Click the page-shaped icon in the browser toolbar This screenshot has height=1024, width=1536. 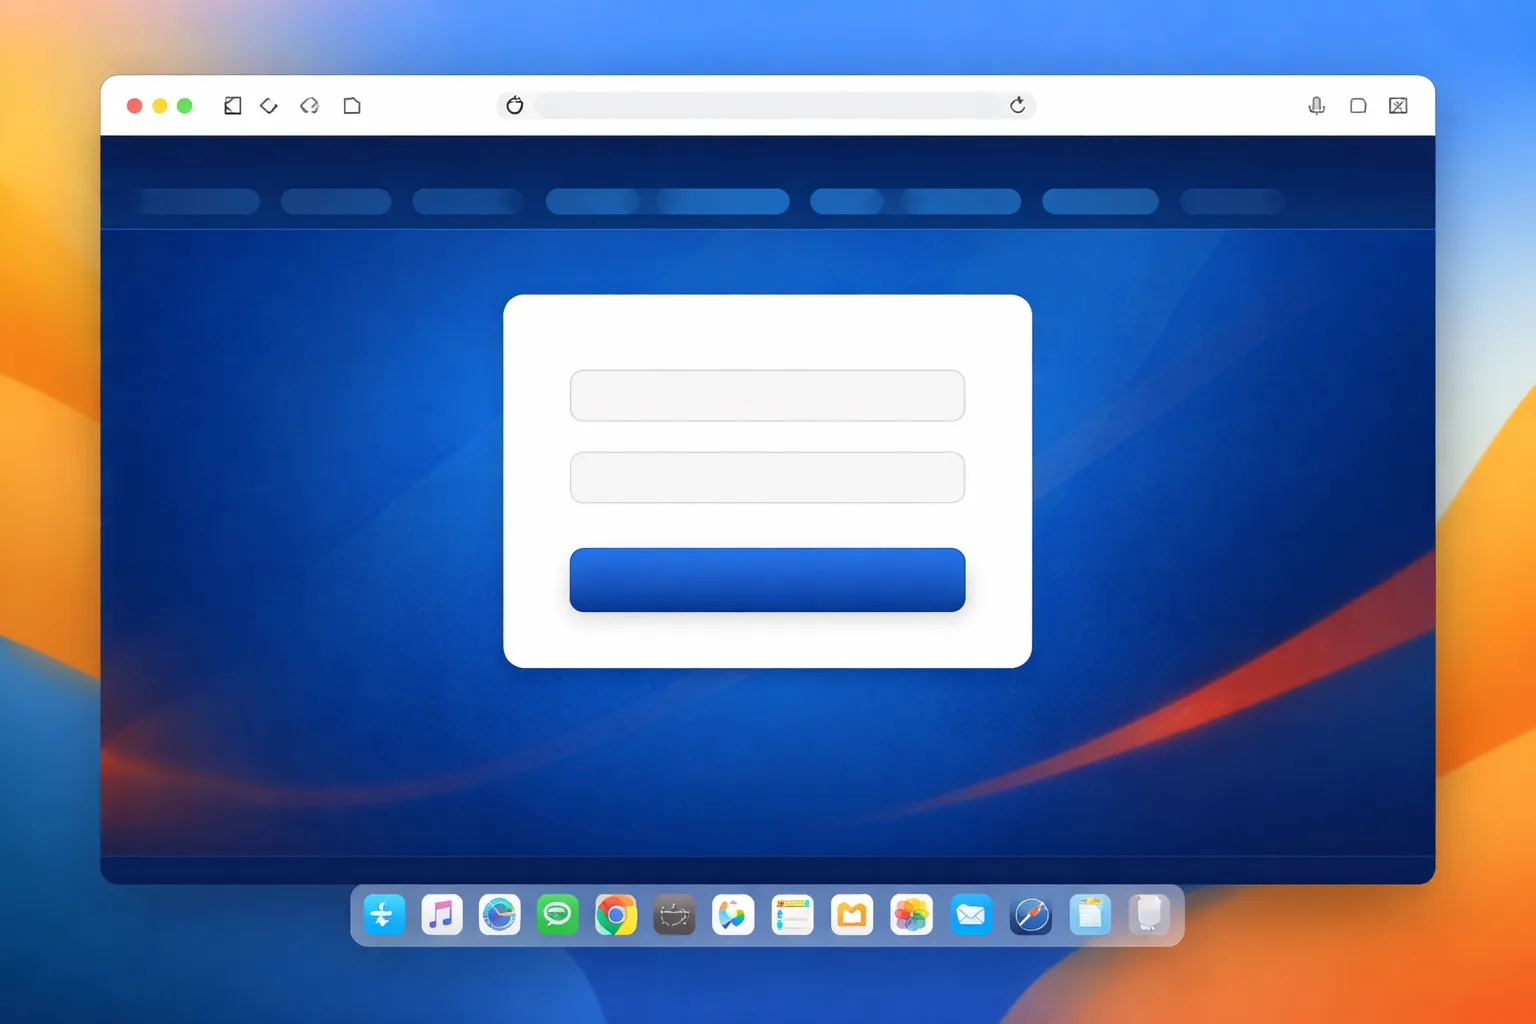(352, 106)
